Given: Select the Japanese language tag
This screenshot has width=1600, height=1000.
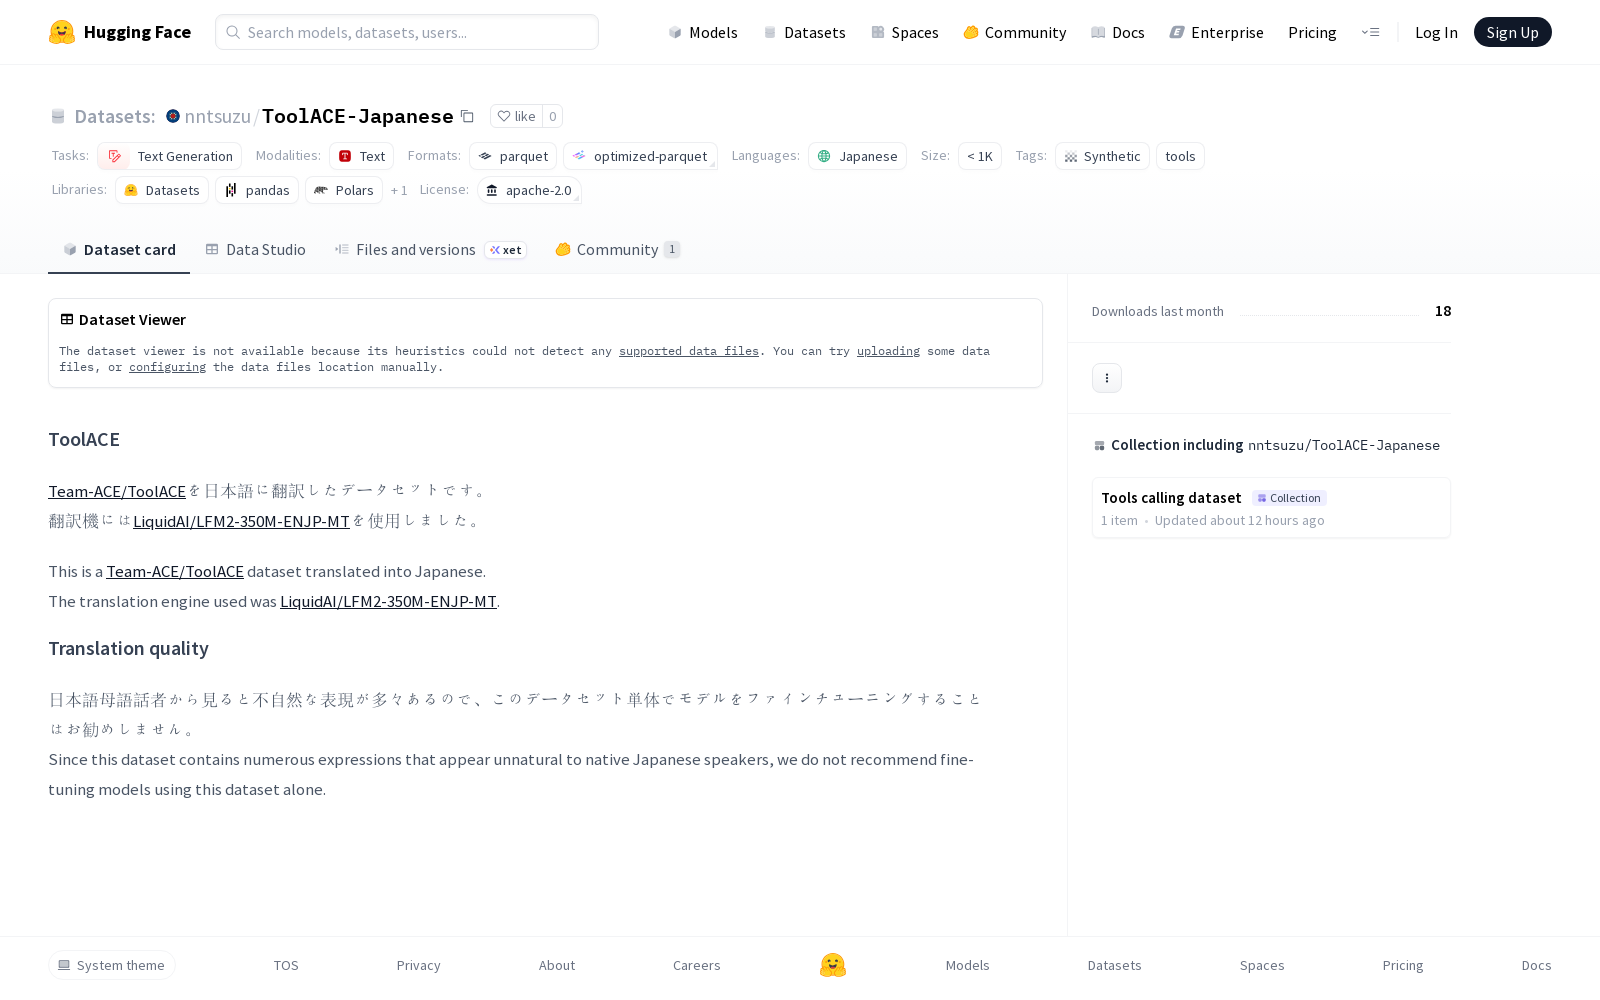Looking at the screenshot, I should tap(857, 156).
